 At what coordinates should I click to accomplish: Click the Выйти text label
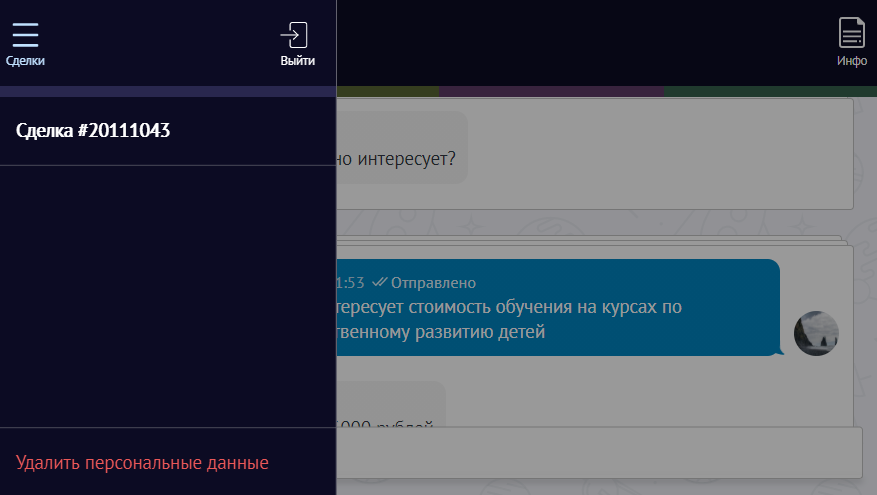[x=297, y=61]
